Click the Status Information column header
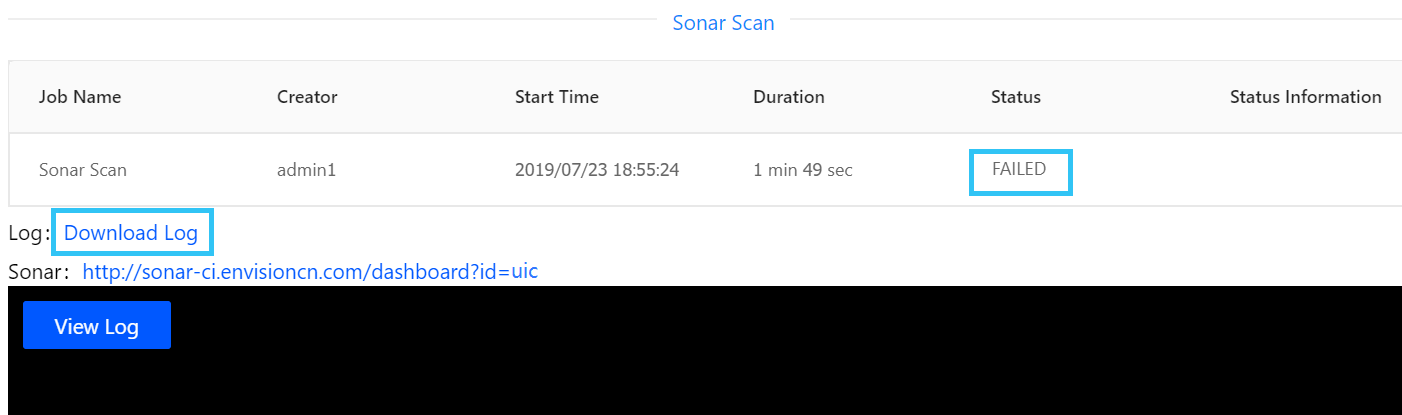 tap(1305, 97)
